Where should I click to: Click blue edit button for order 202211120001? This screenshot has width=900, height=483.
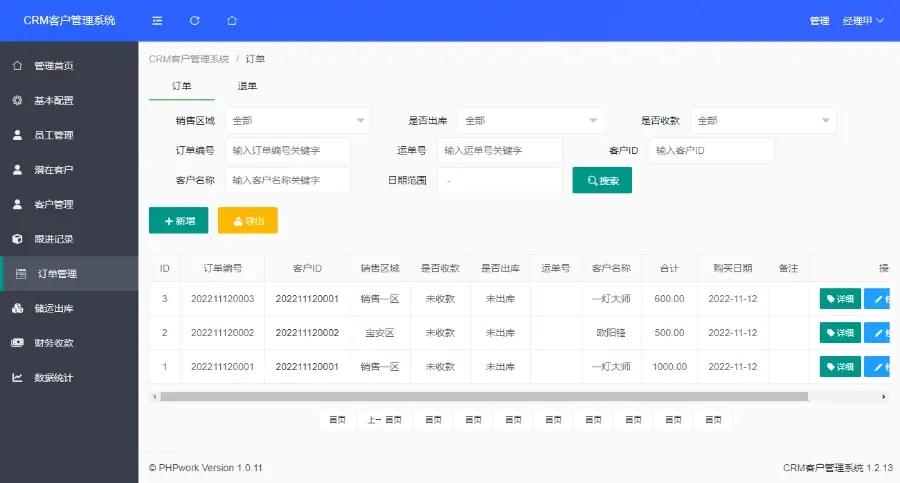tap(877, 366)
